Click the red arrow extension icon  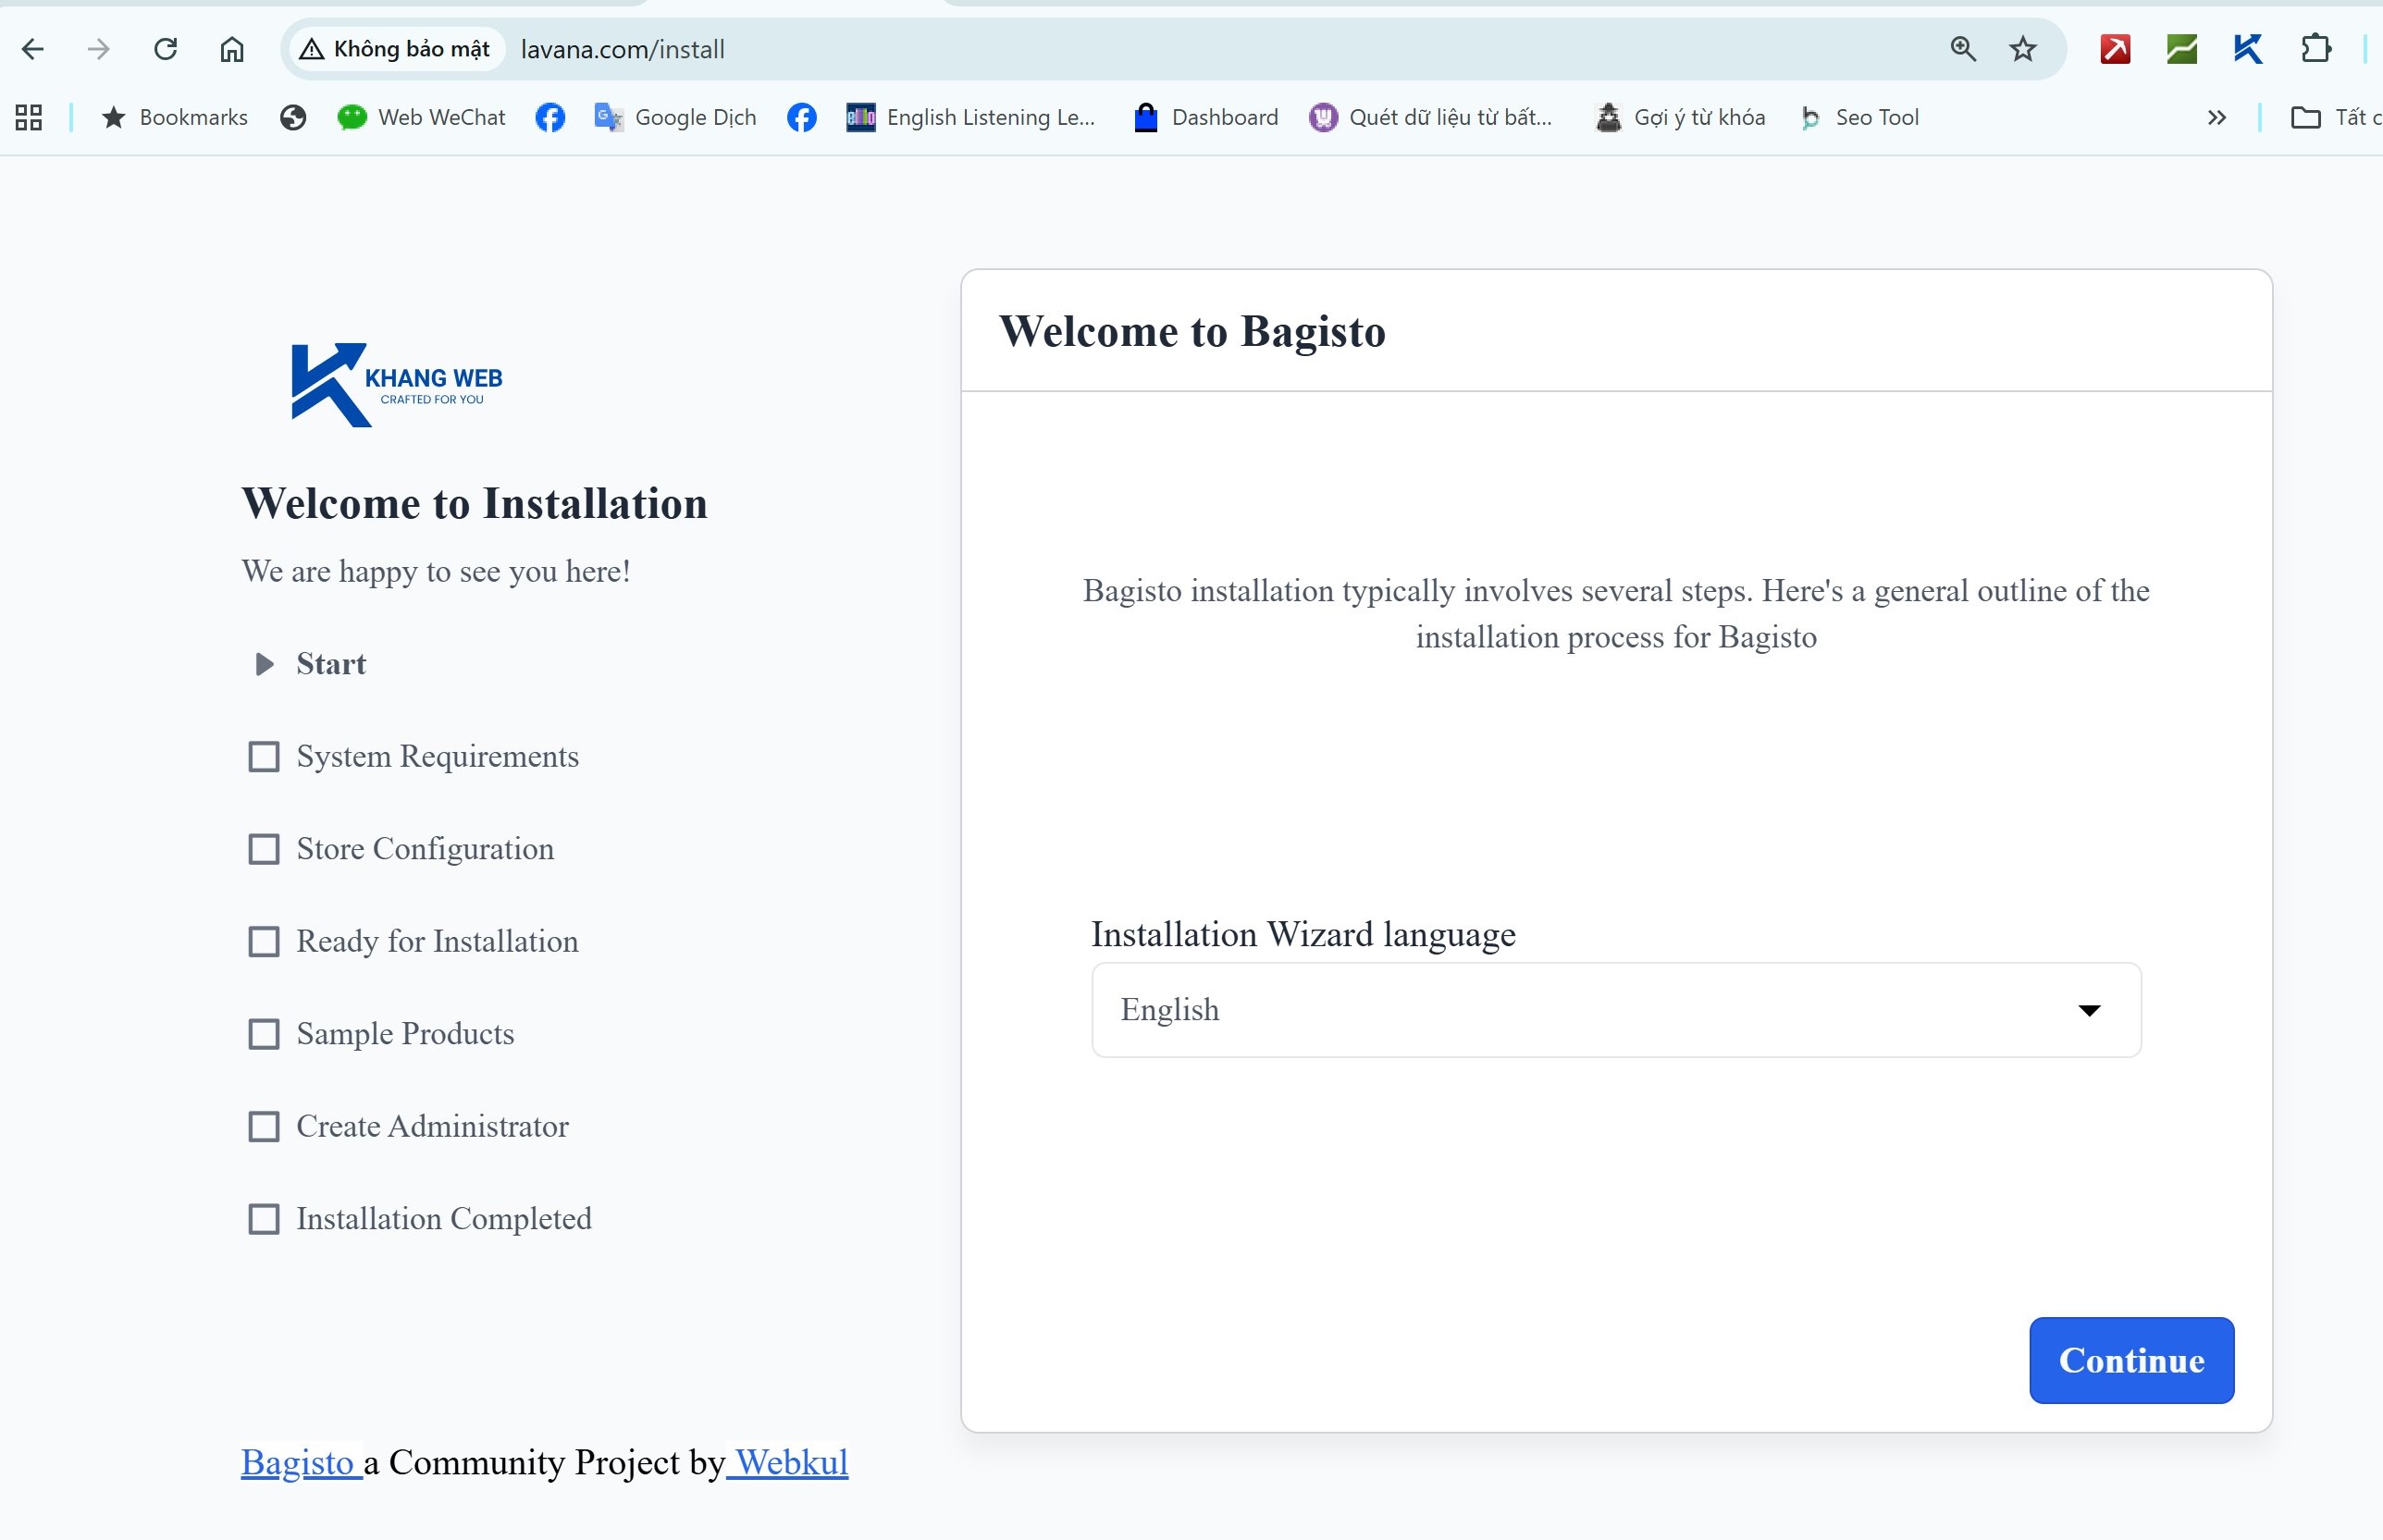pyautogui.click(x=2115, y=49)
